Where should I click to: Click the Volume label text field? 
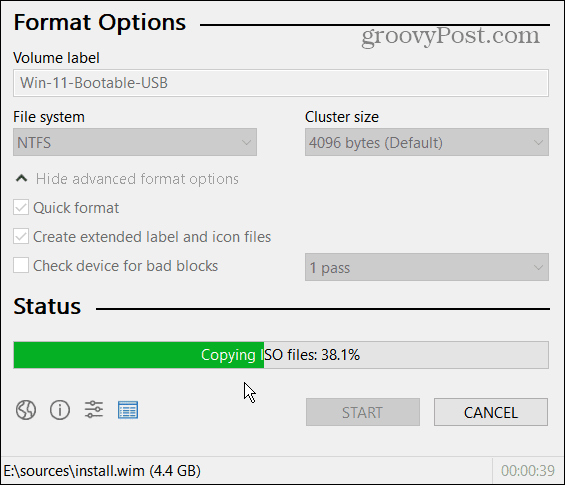click(x=281, y=83)
